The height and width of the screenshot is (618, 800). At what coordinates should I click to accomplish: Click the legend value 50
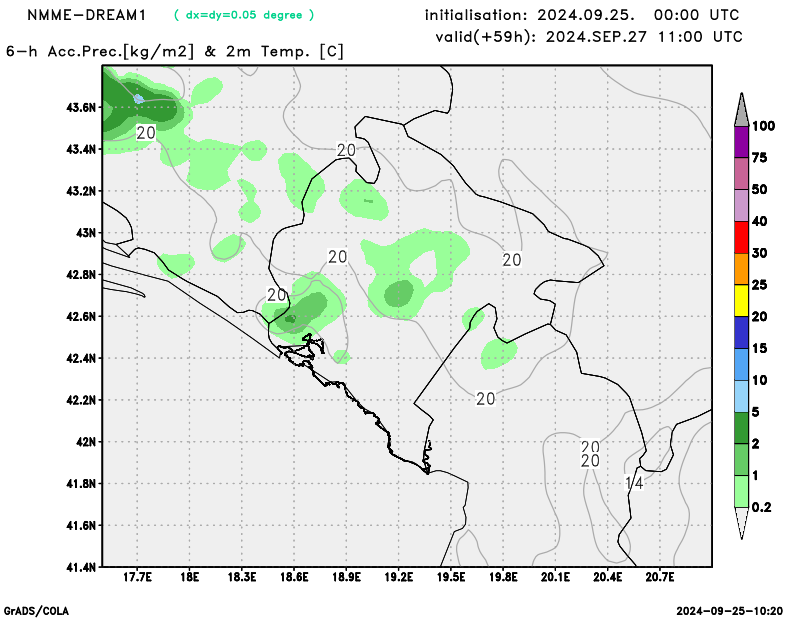pos(760,190)
